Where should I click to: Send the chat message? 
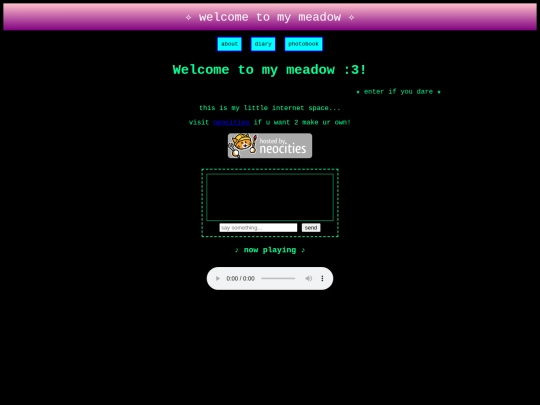pyautogui.click(x=311, y=228)
